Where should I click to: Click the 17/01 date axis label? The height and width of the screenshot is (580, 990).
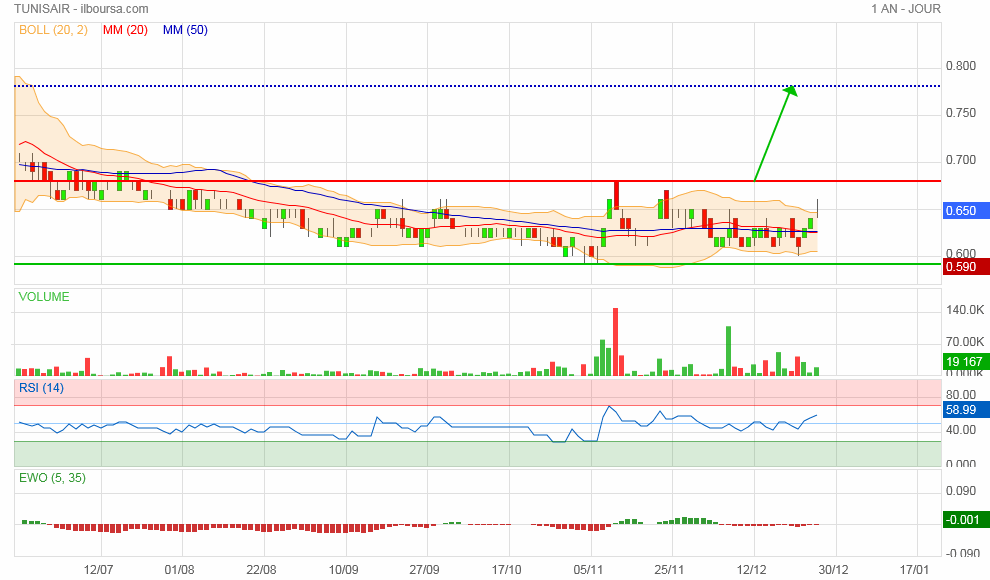914,569
